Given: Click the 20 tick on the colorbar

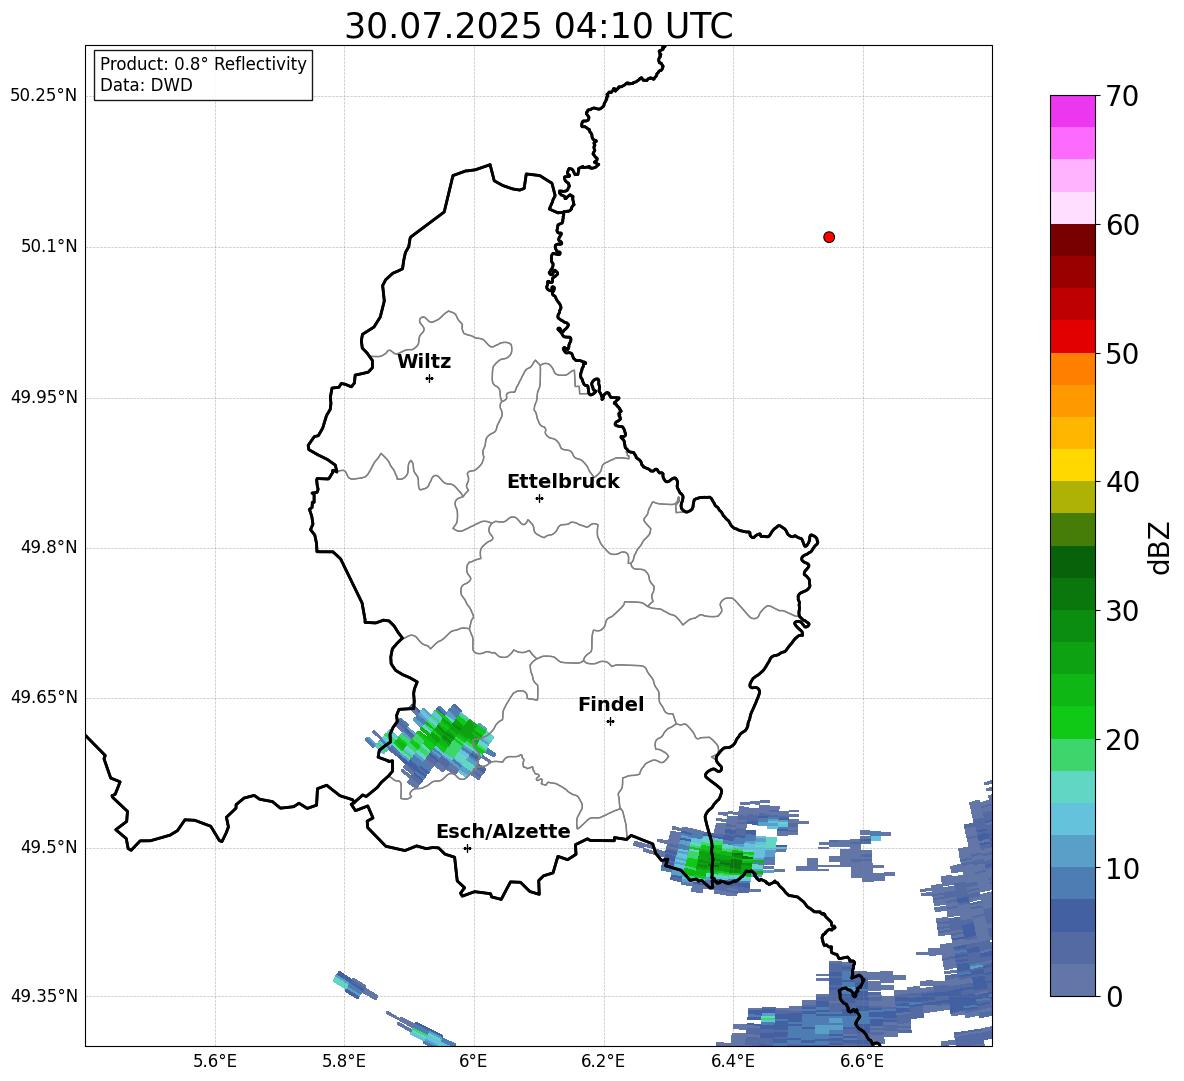Looking at the screenshot, I should click(1122, 740).
